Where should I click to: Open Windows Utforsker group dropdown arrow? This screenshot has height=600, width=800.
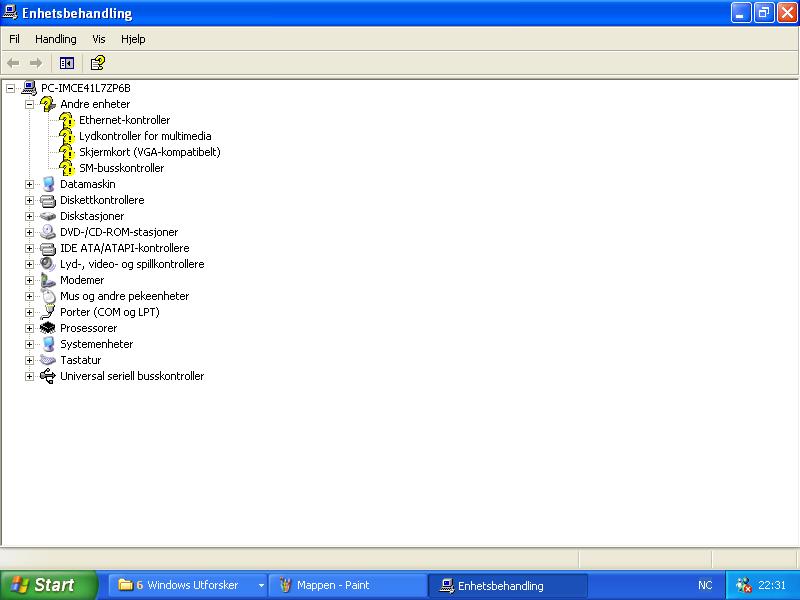(261, 586)
